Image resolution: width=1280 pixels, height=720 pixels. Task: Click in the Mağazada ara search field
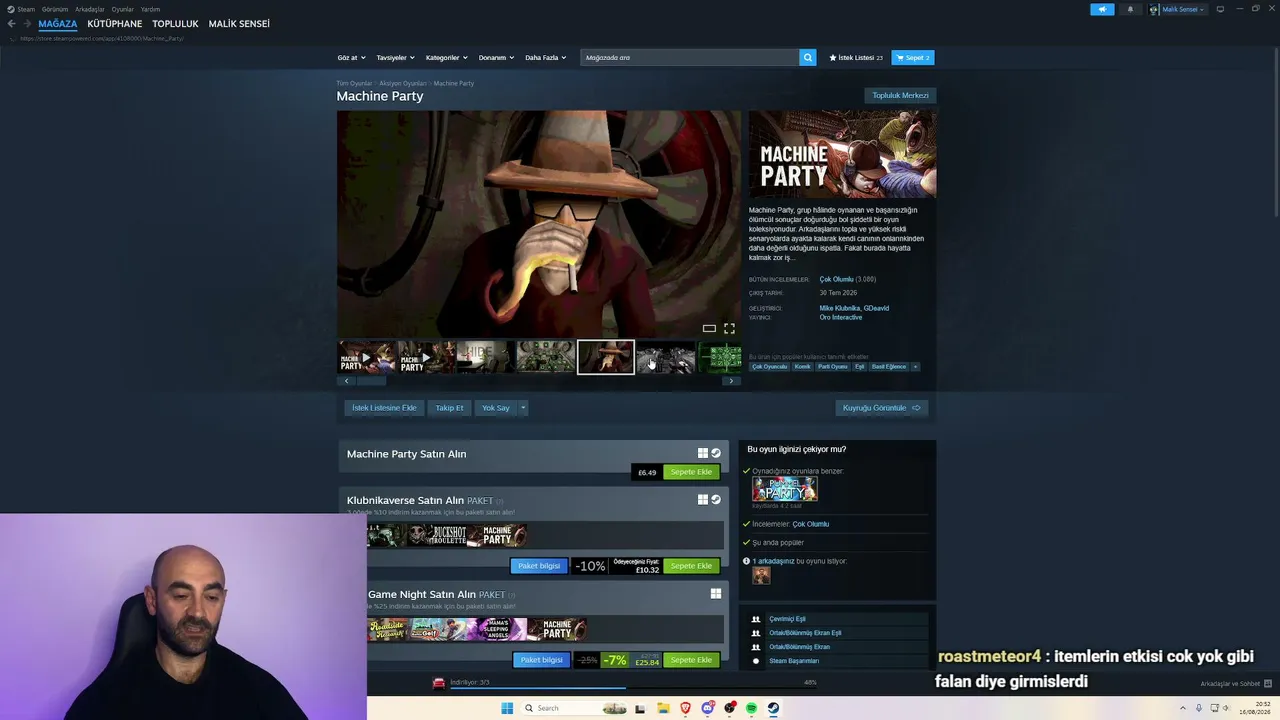[690, 57]
